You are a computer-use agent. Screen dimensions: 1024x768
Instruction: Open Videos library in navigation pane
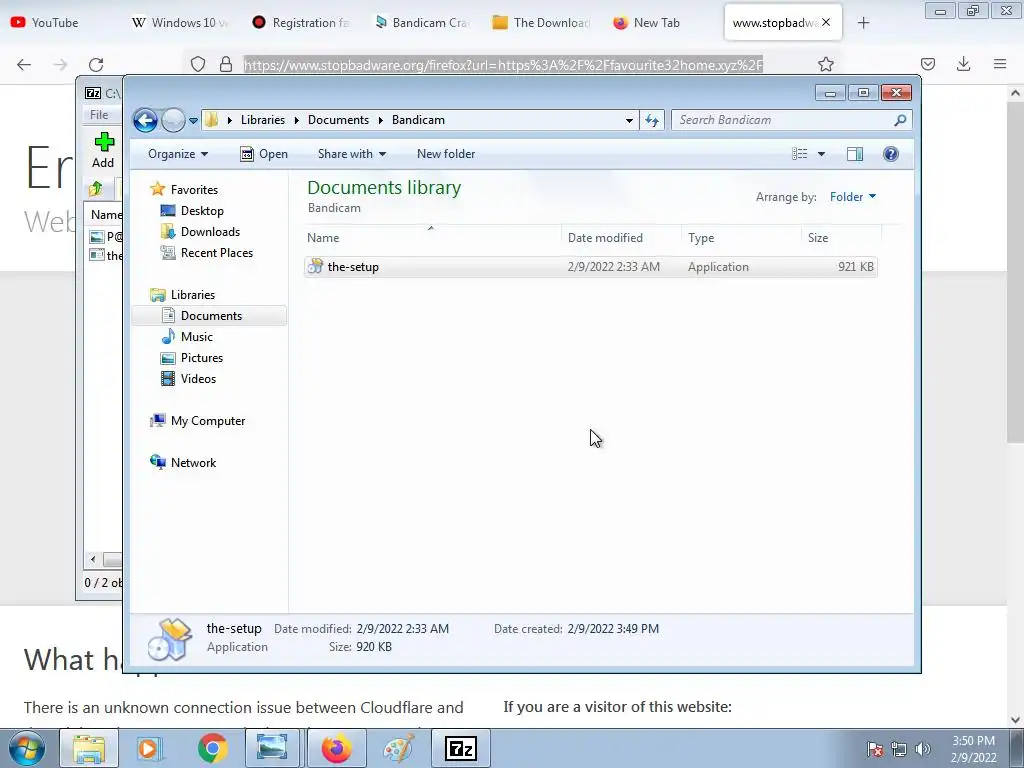[x=198, y=379]
